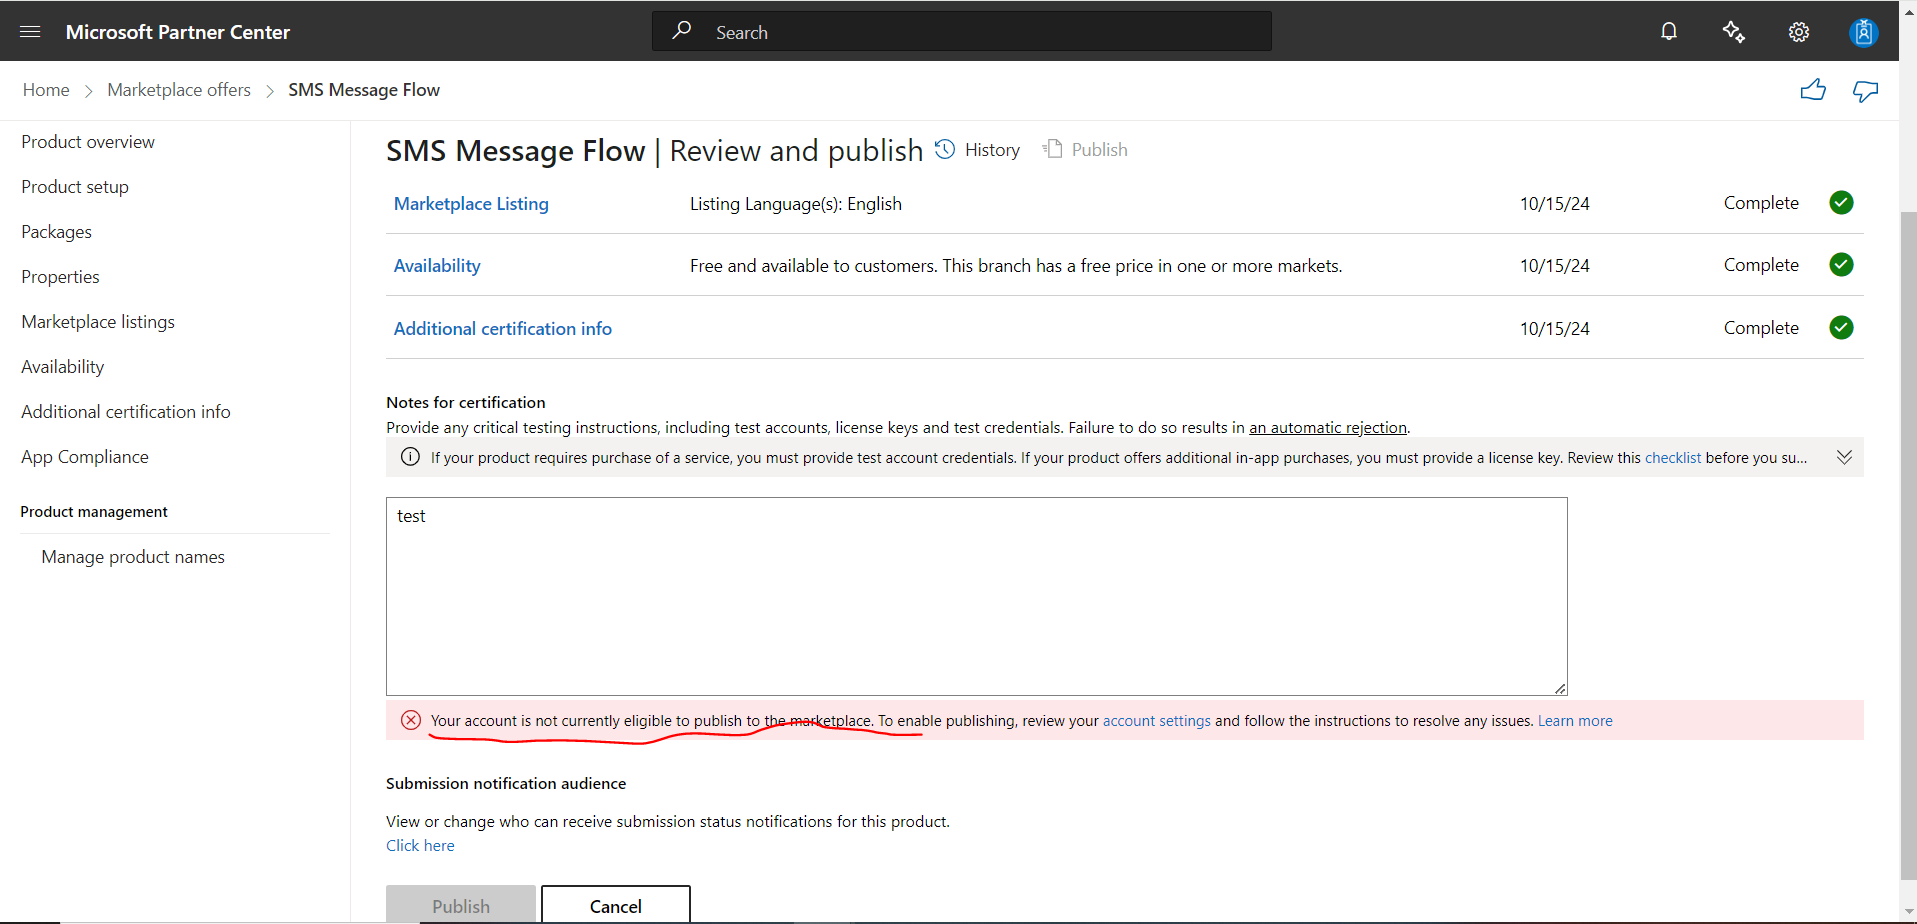Give feedback with the thumbs up icon
Image resolution: width=1917 pixels, height=924 pixels.
click(1813, 90)
